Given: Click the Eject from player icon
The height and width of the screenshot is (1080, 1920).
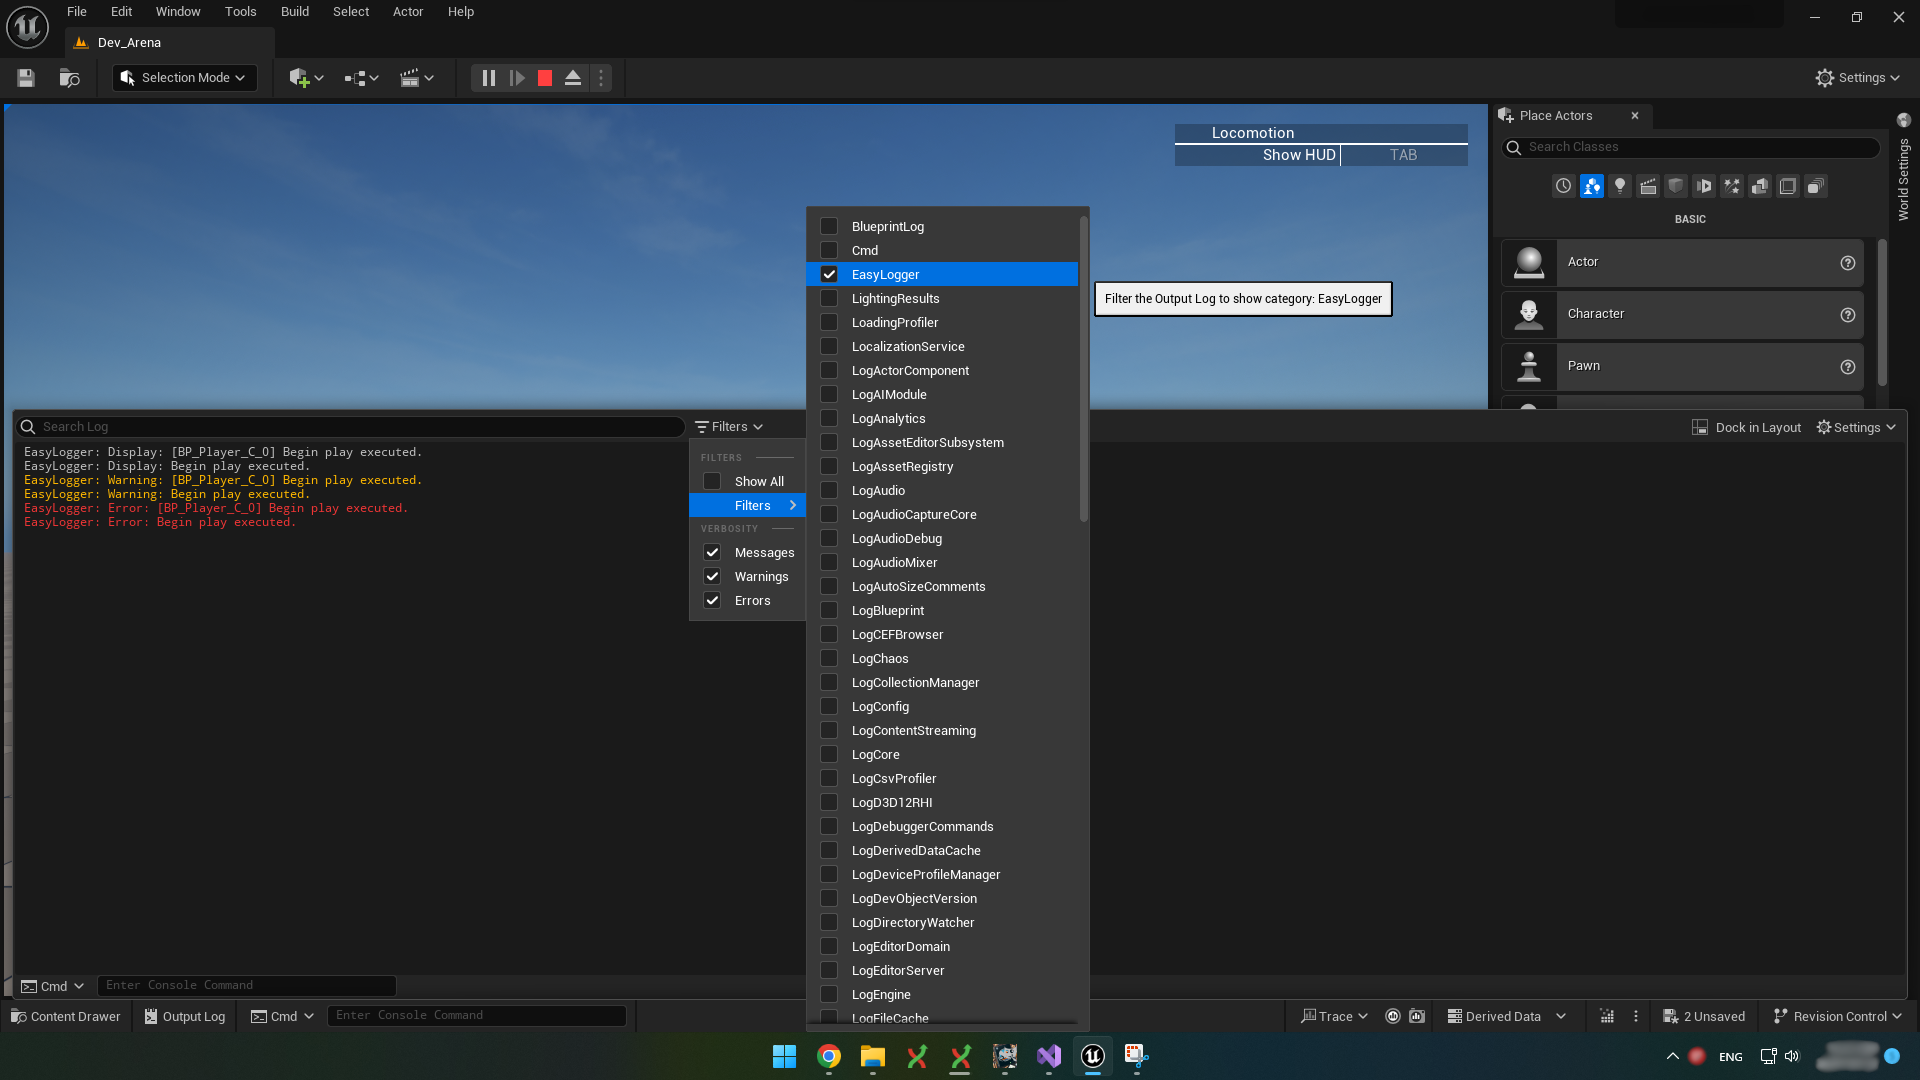Looking at the screenshot, I should [573, 78].
